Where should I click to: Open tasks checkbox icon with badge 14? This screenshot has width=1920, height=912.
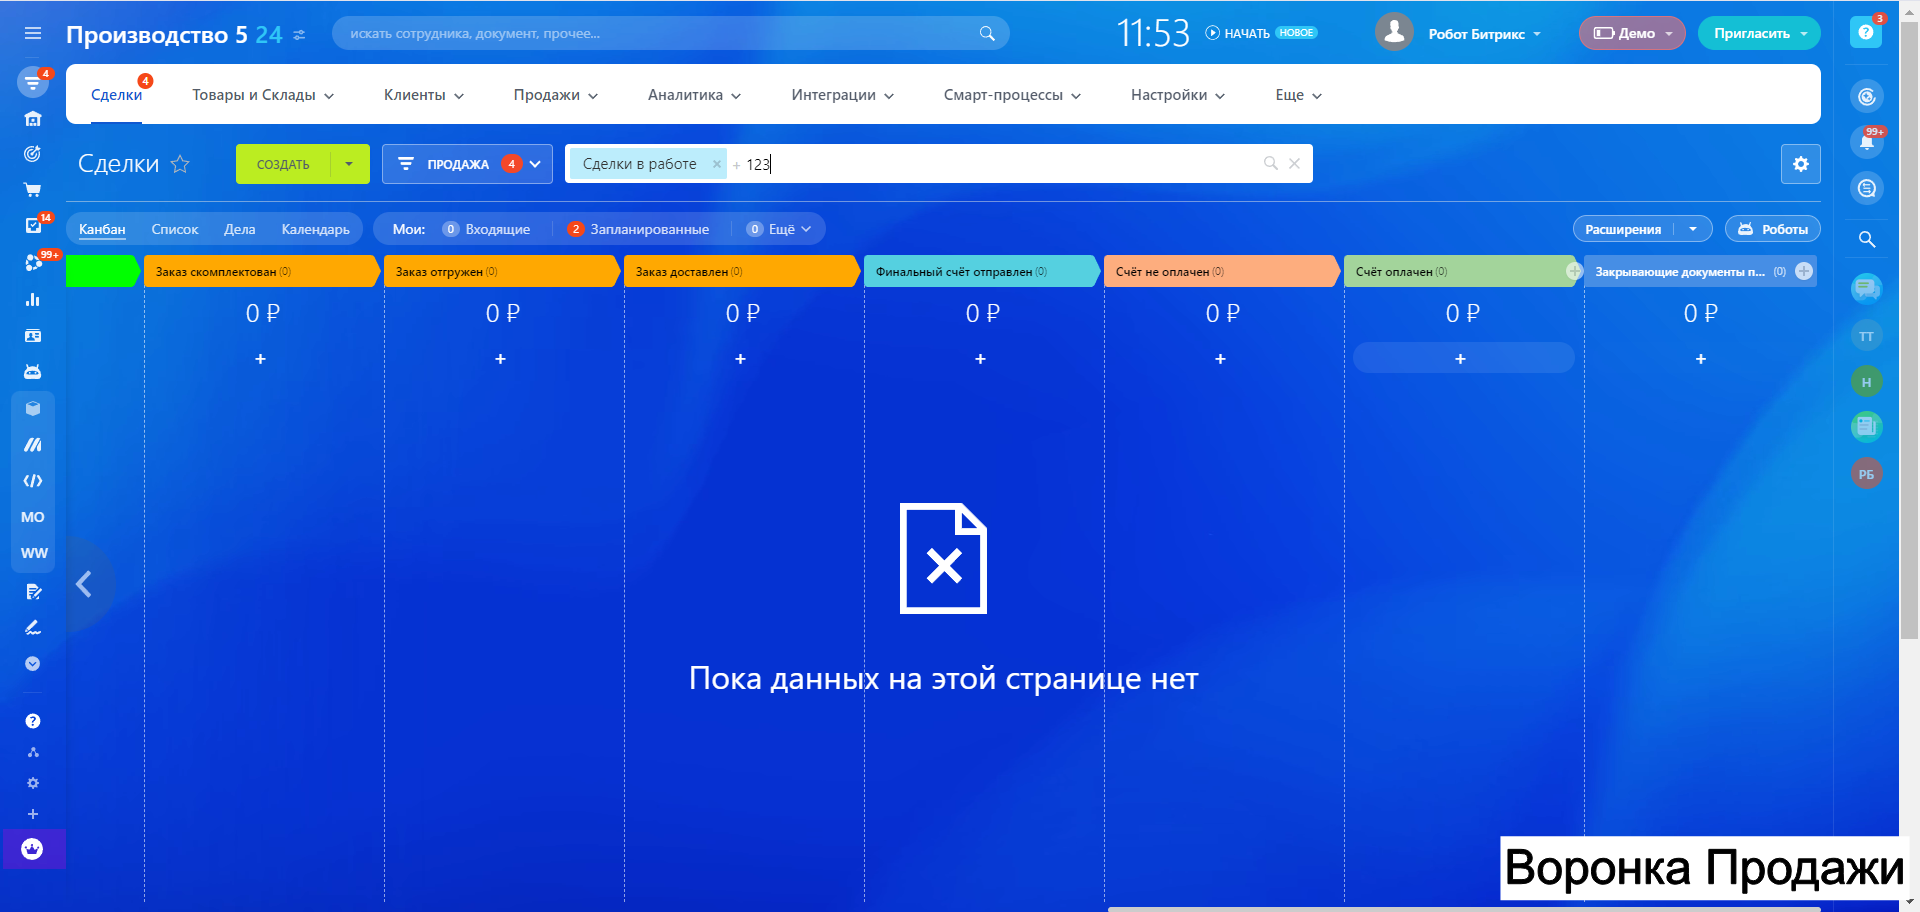[x=33, y=226]
